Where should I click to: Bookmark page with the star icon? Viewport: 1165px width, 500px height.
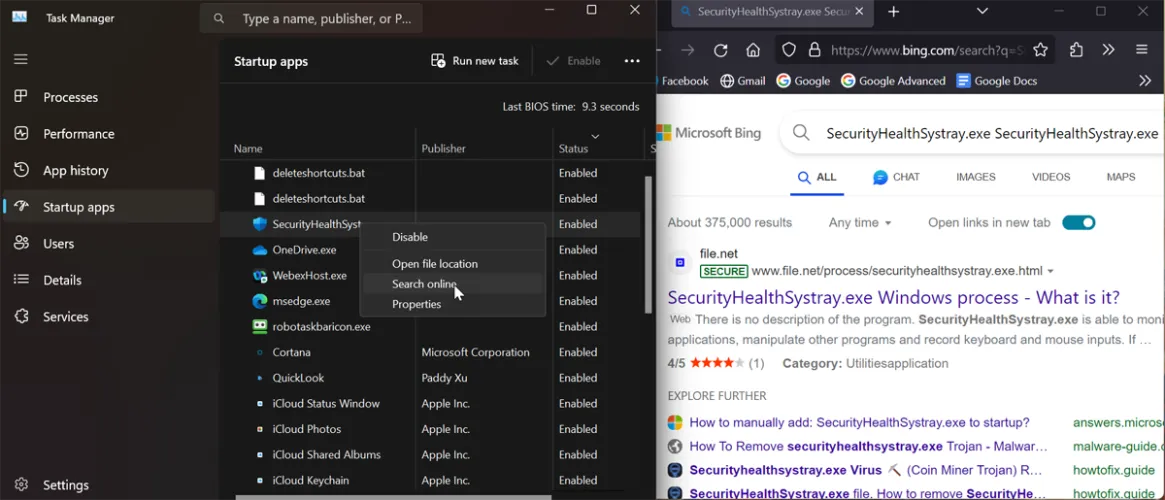coord(1040,50)
